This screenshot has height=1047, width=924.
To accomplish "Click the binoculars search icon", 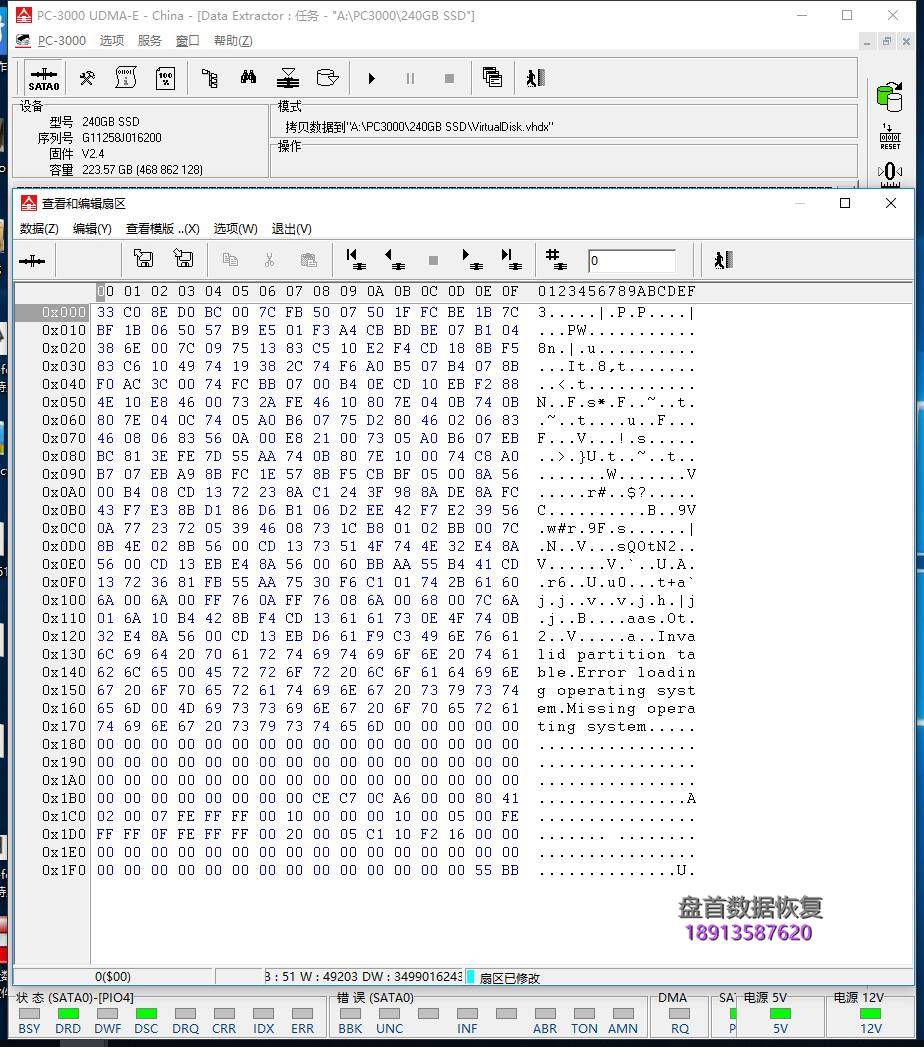I will tap(248, 78).
